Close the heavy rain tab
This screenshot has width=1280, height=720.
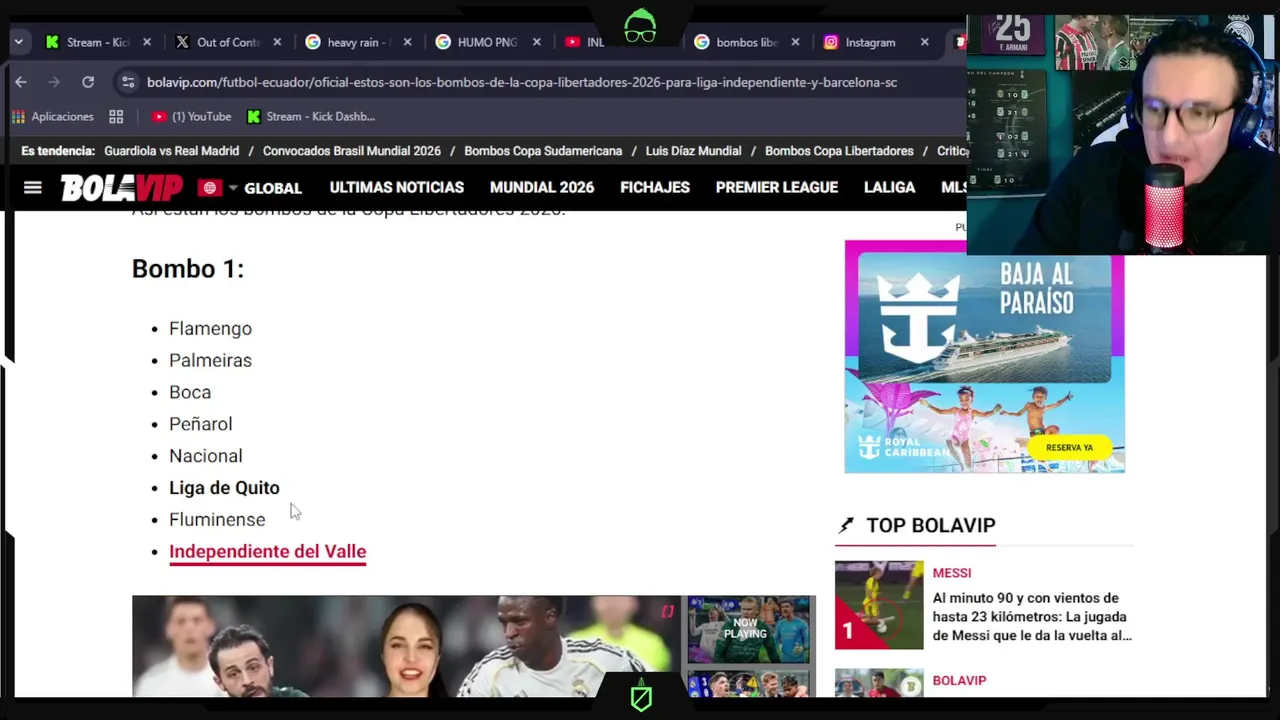[407, 42]
